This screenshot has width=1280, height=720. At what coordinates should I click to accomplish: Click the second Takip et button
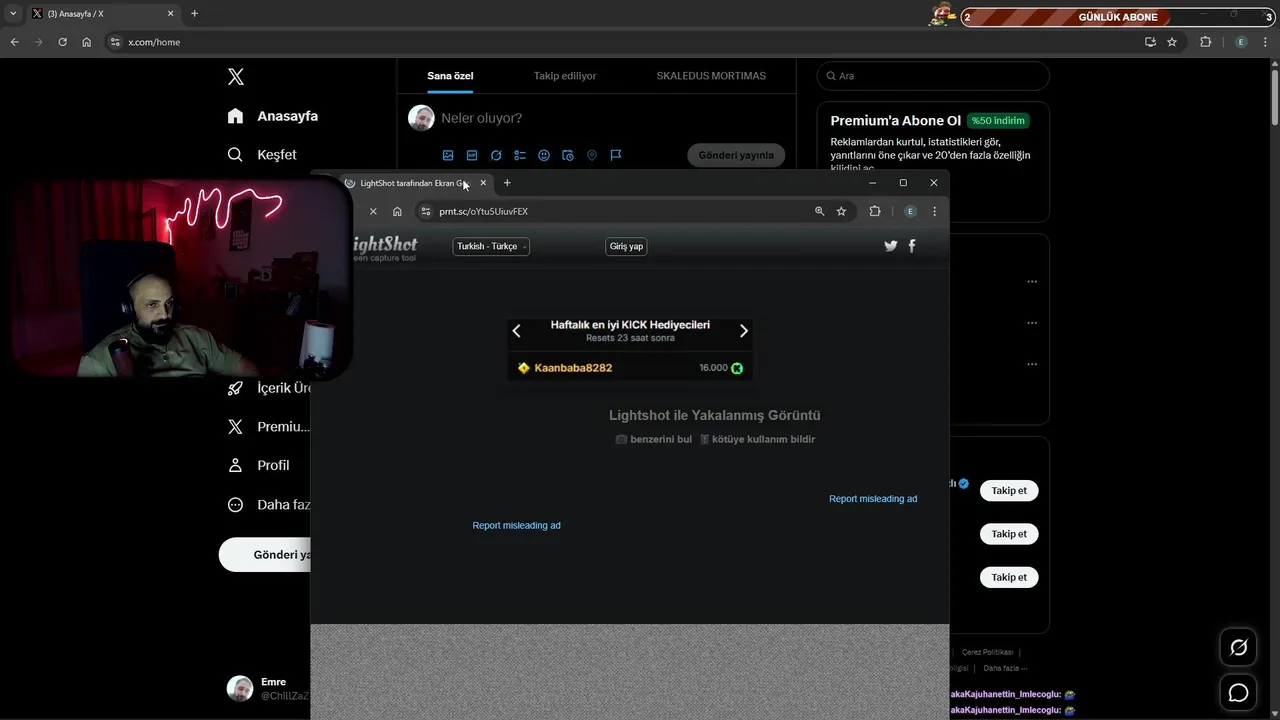1009,534
